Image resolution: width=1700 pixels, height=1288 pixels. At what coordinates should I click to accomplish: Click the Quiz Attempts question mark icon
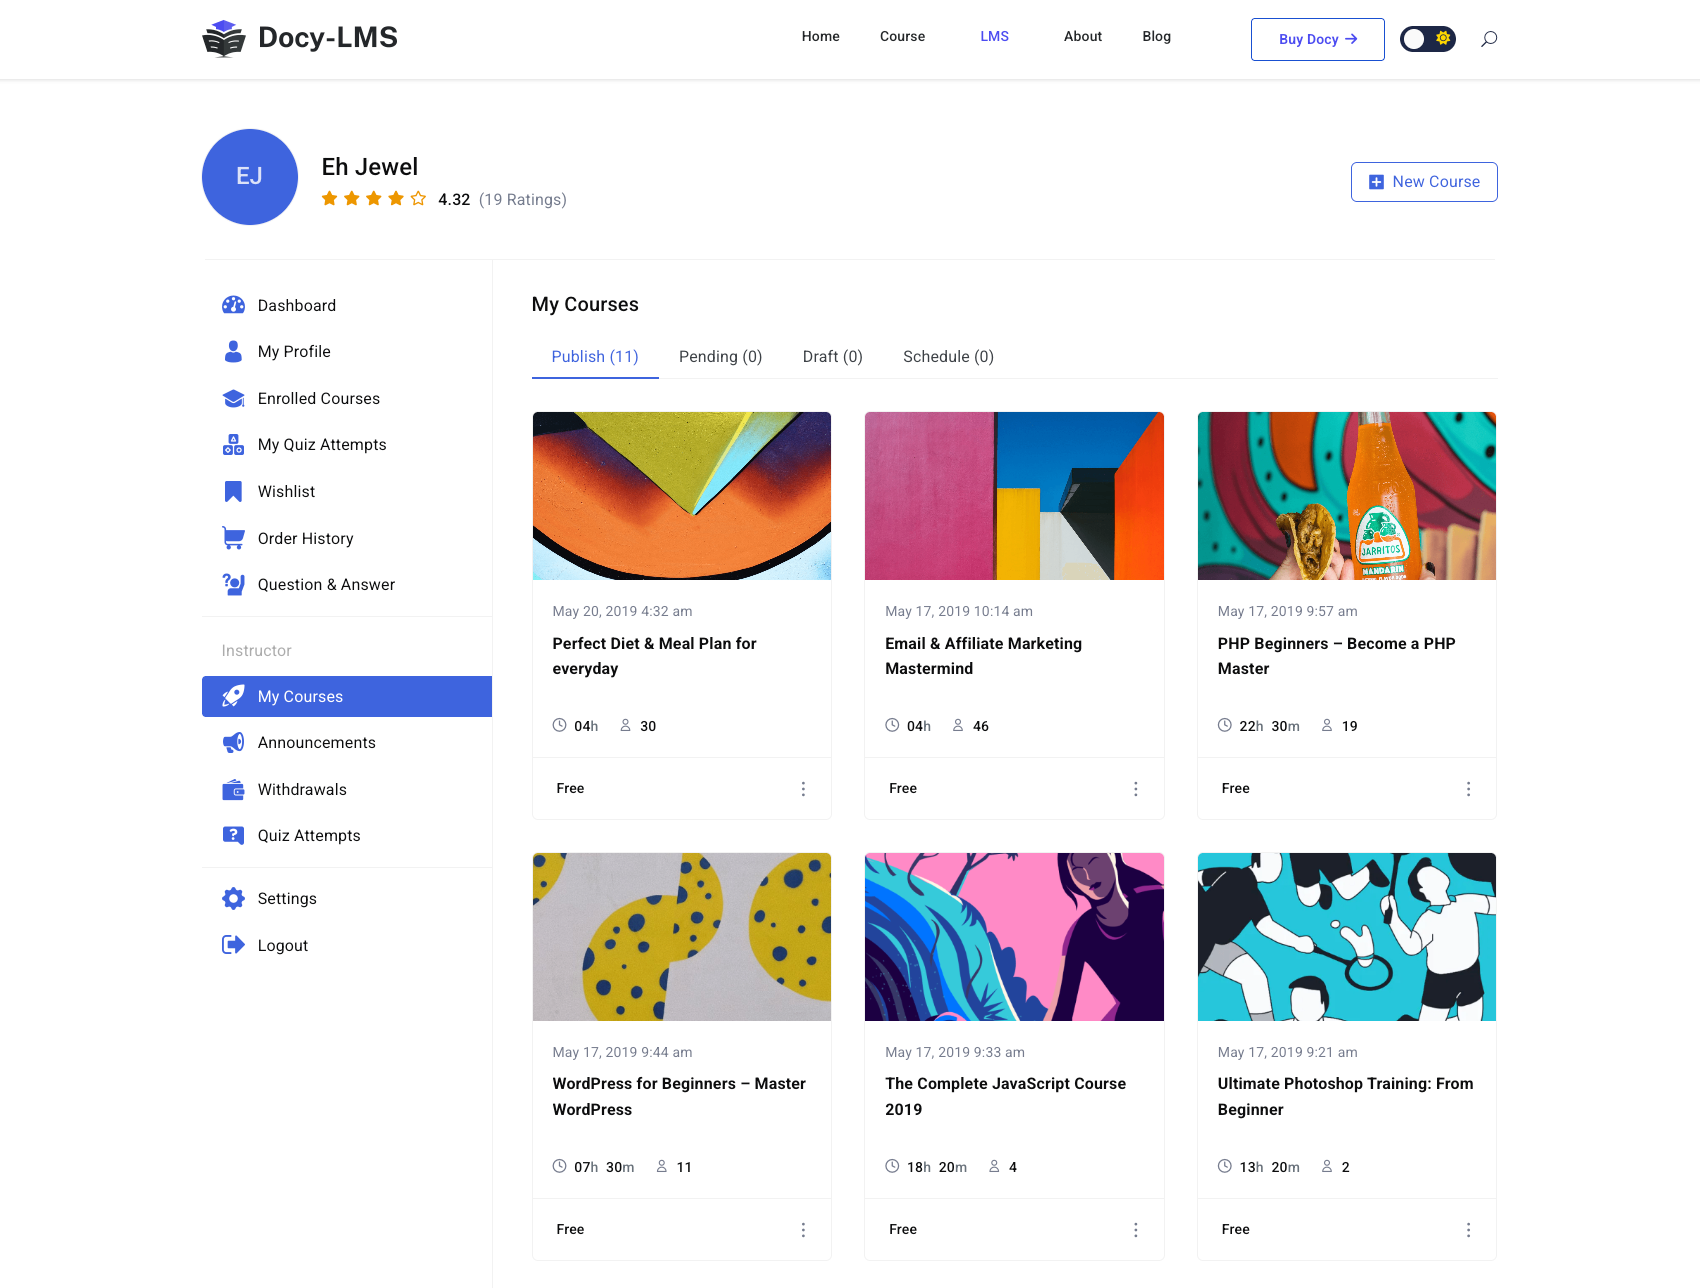[x=233, y=835]
